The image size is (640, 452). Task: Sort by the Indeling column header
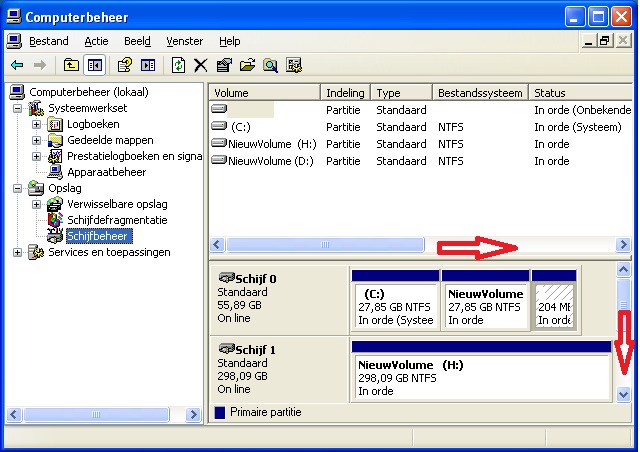(x=346, y=93)
